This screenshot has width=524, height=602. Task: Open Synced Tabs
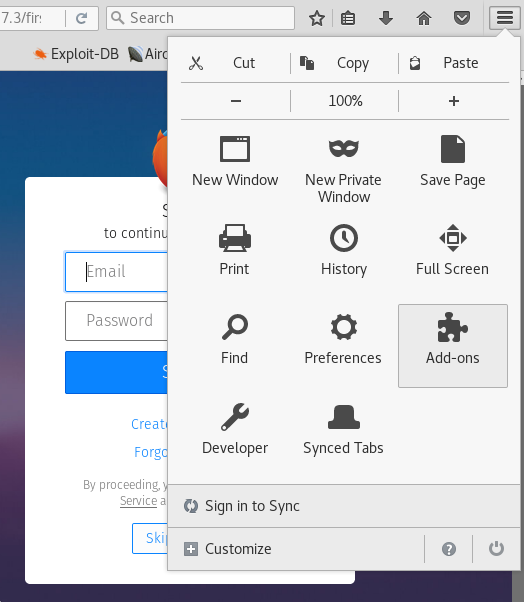343,429
